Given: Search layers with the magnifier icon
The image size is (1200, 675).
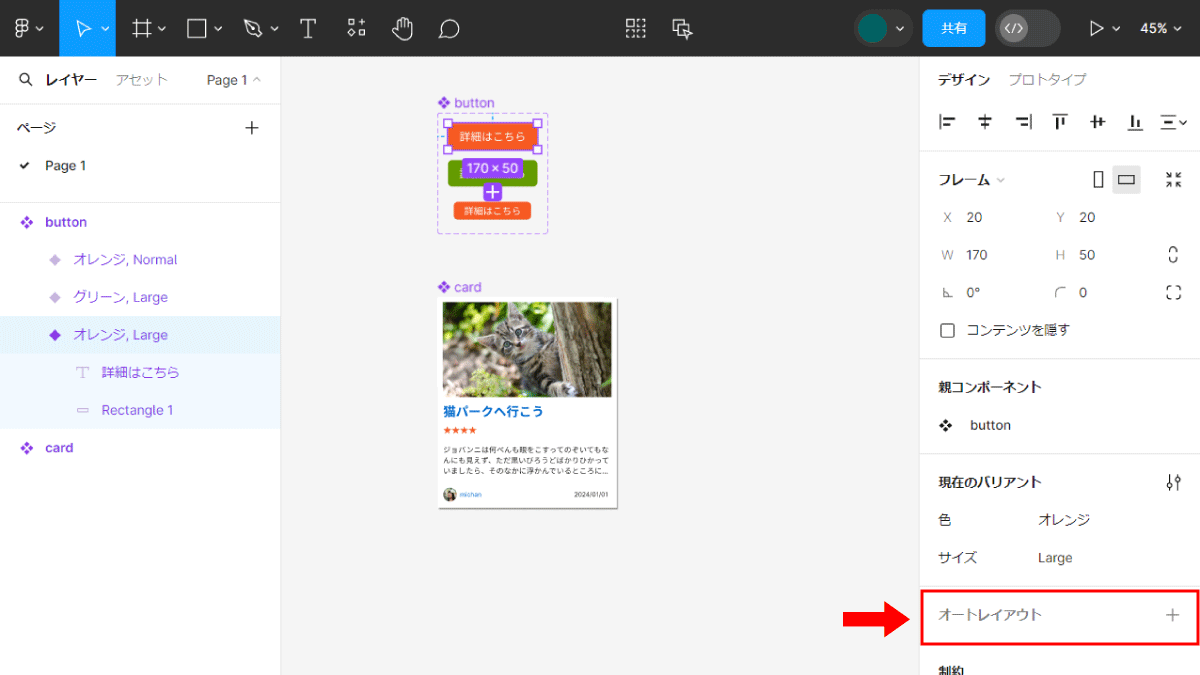Looking at the screenshot, I should click(x=26, y=80).
